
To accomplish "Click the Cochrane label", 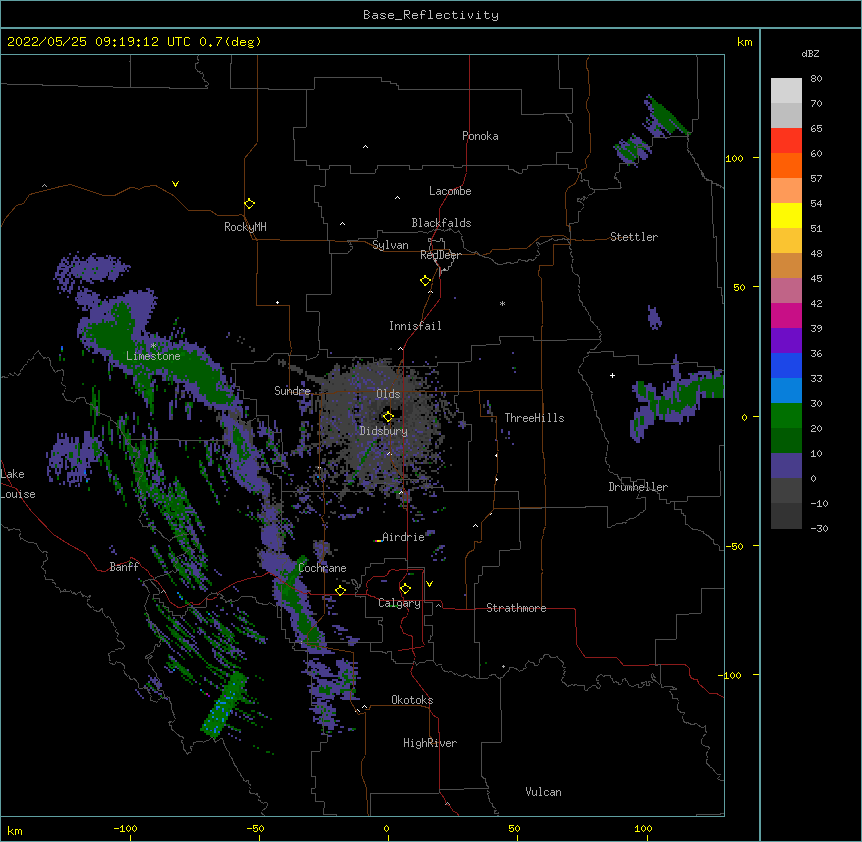I will (x=322, y=568).
